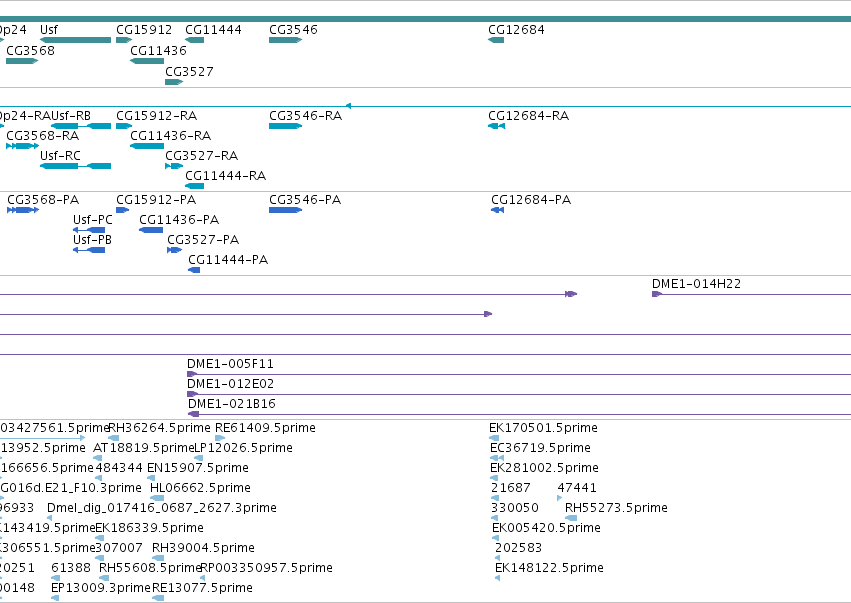Click the 202583 feature marker
Viewport: 851px width, 603px height.
497,558
